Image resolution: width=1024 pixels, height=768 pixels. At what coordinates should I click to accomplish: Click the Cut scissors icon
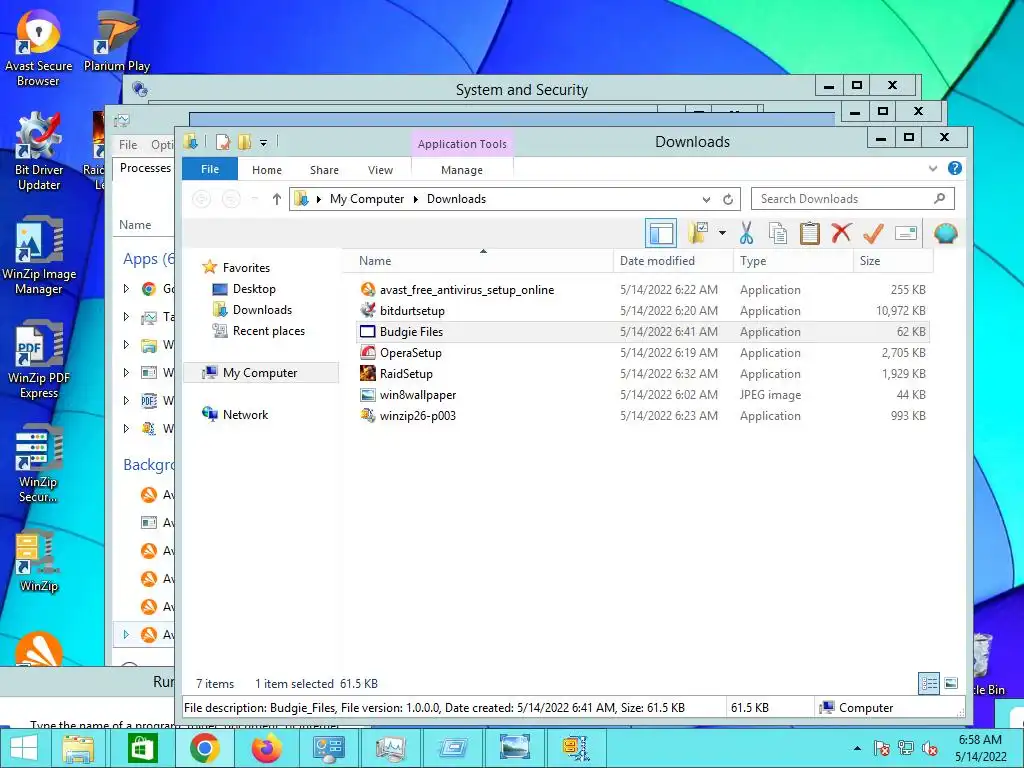pyautogui.click(x=746, y=233)
